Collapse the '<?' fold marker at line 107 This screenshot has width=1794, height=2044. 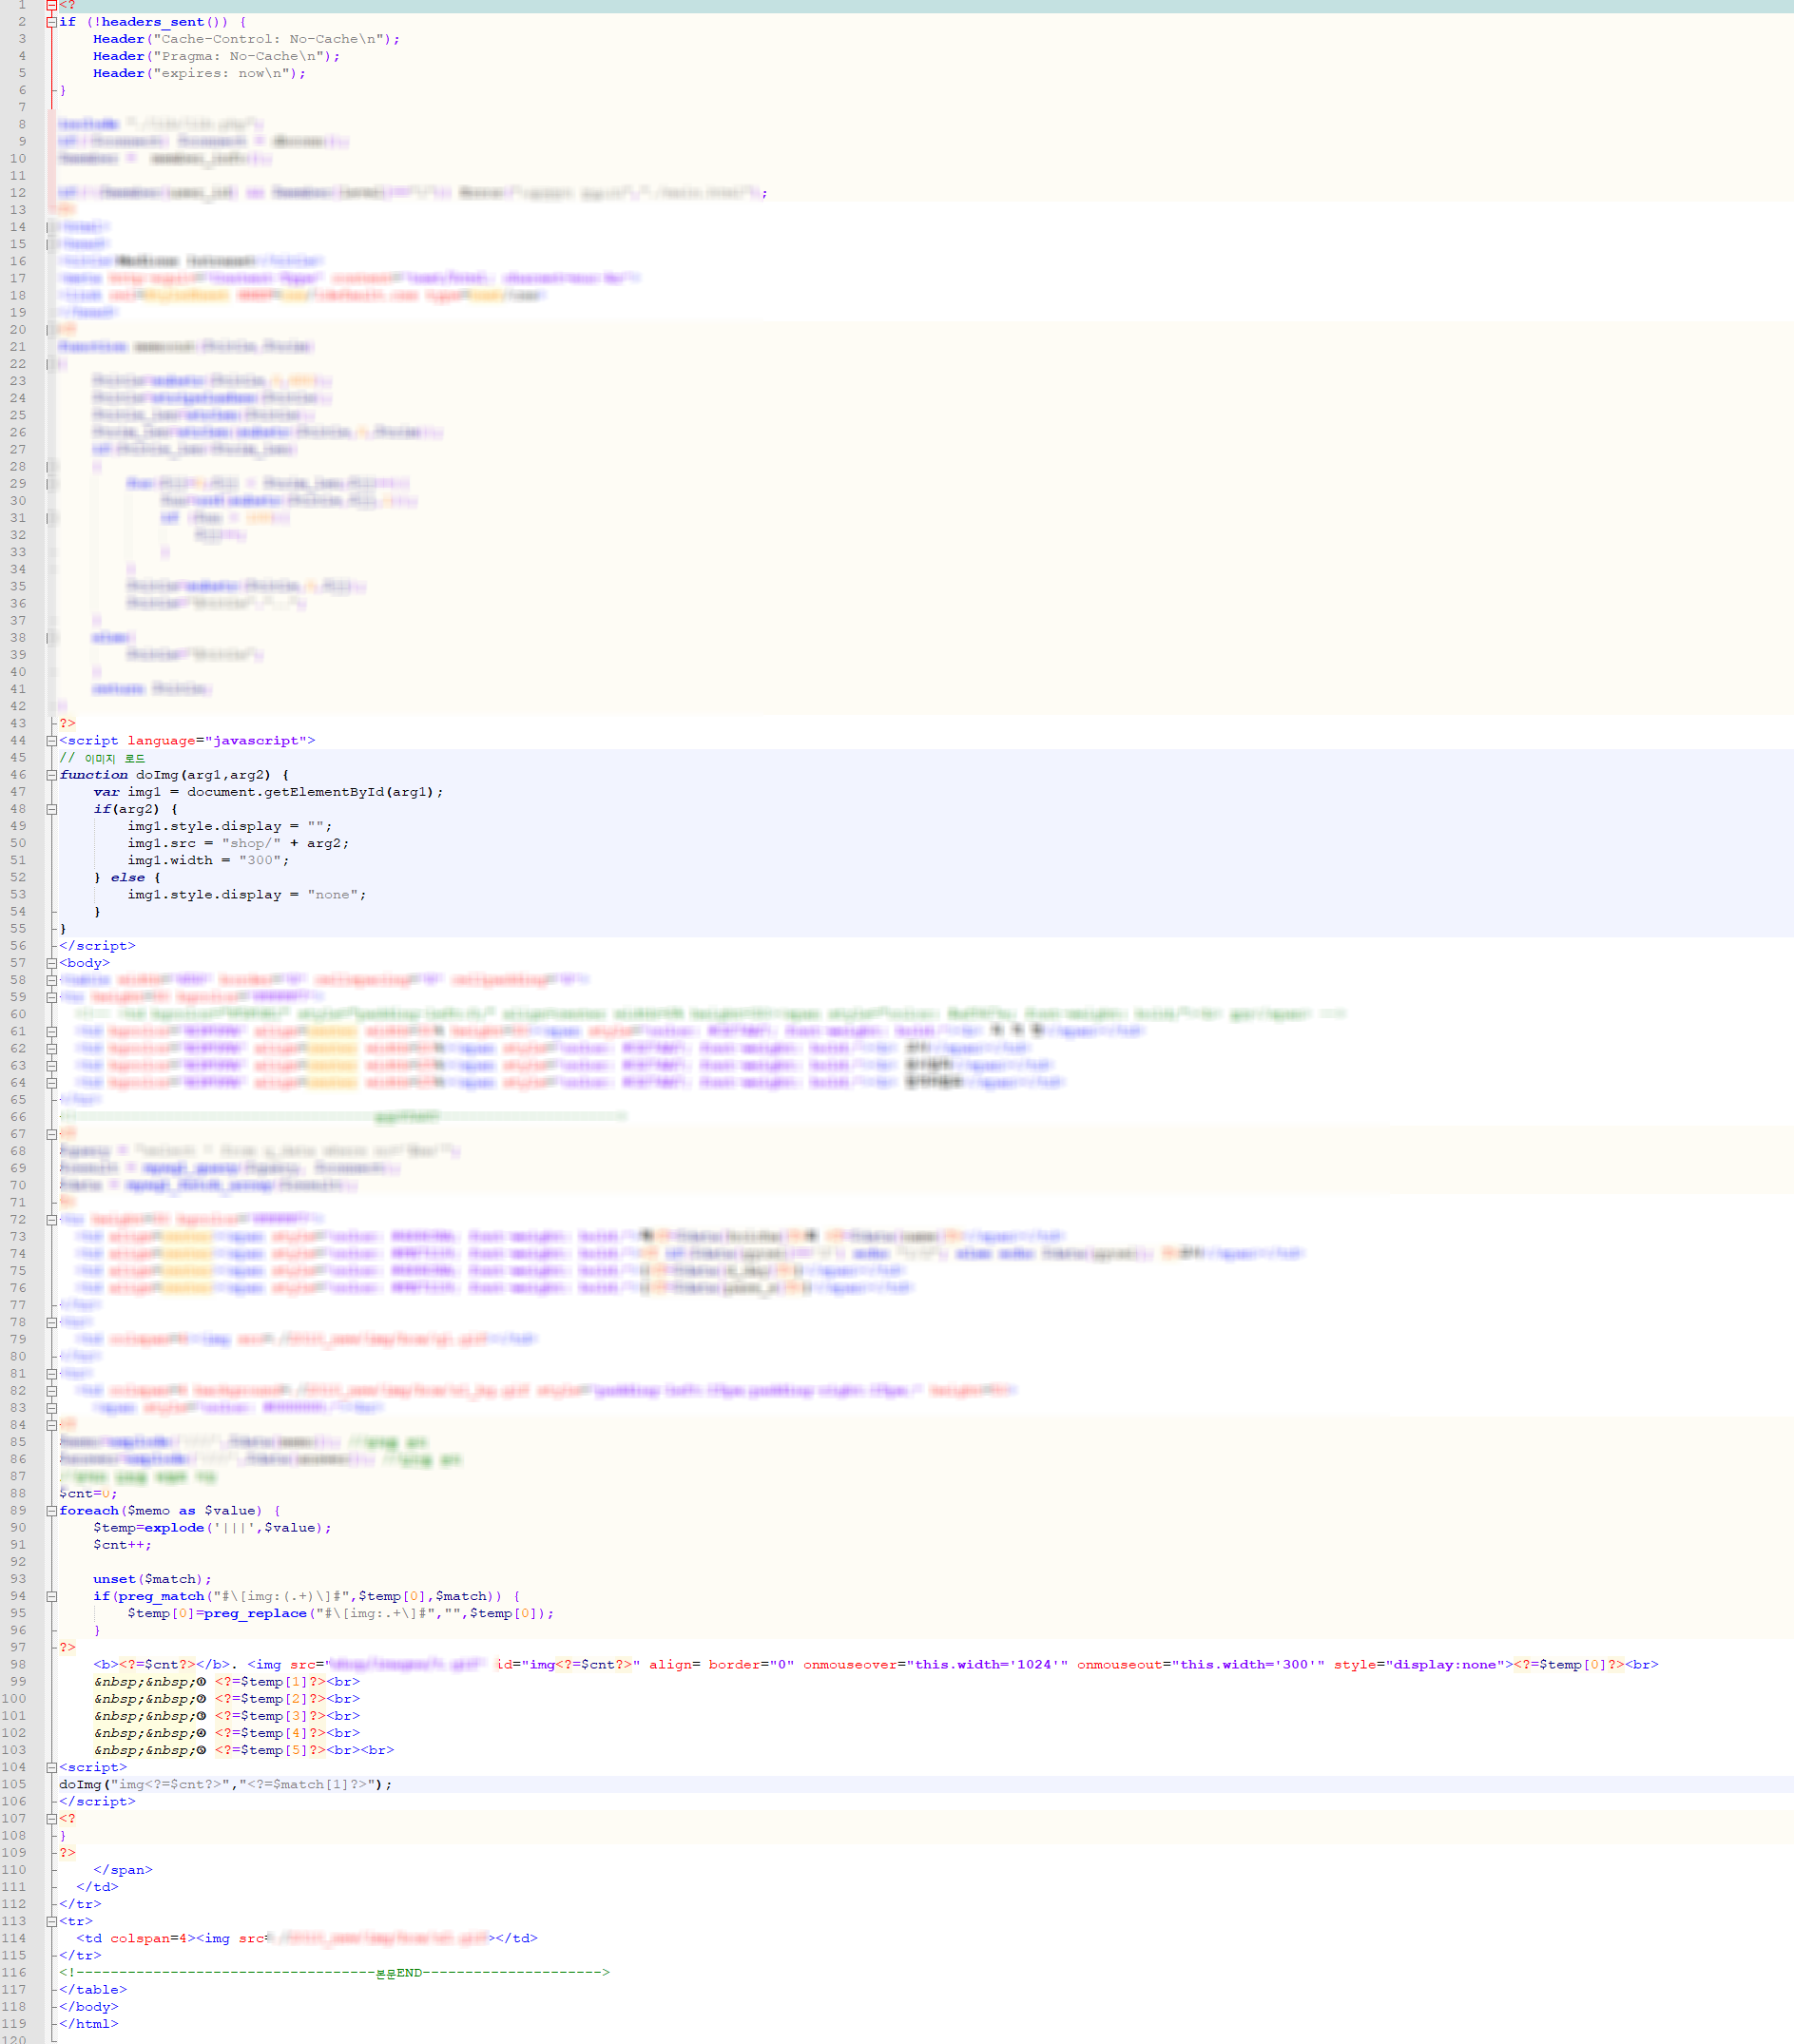[51, 1819]
